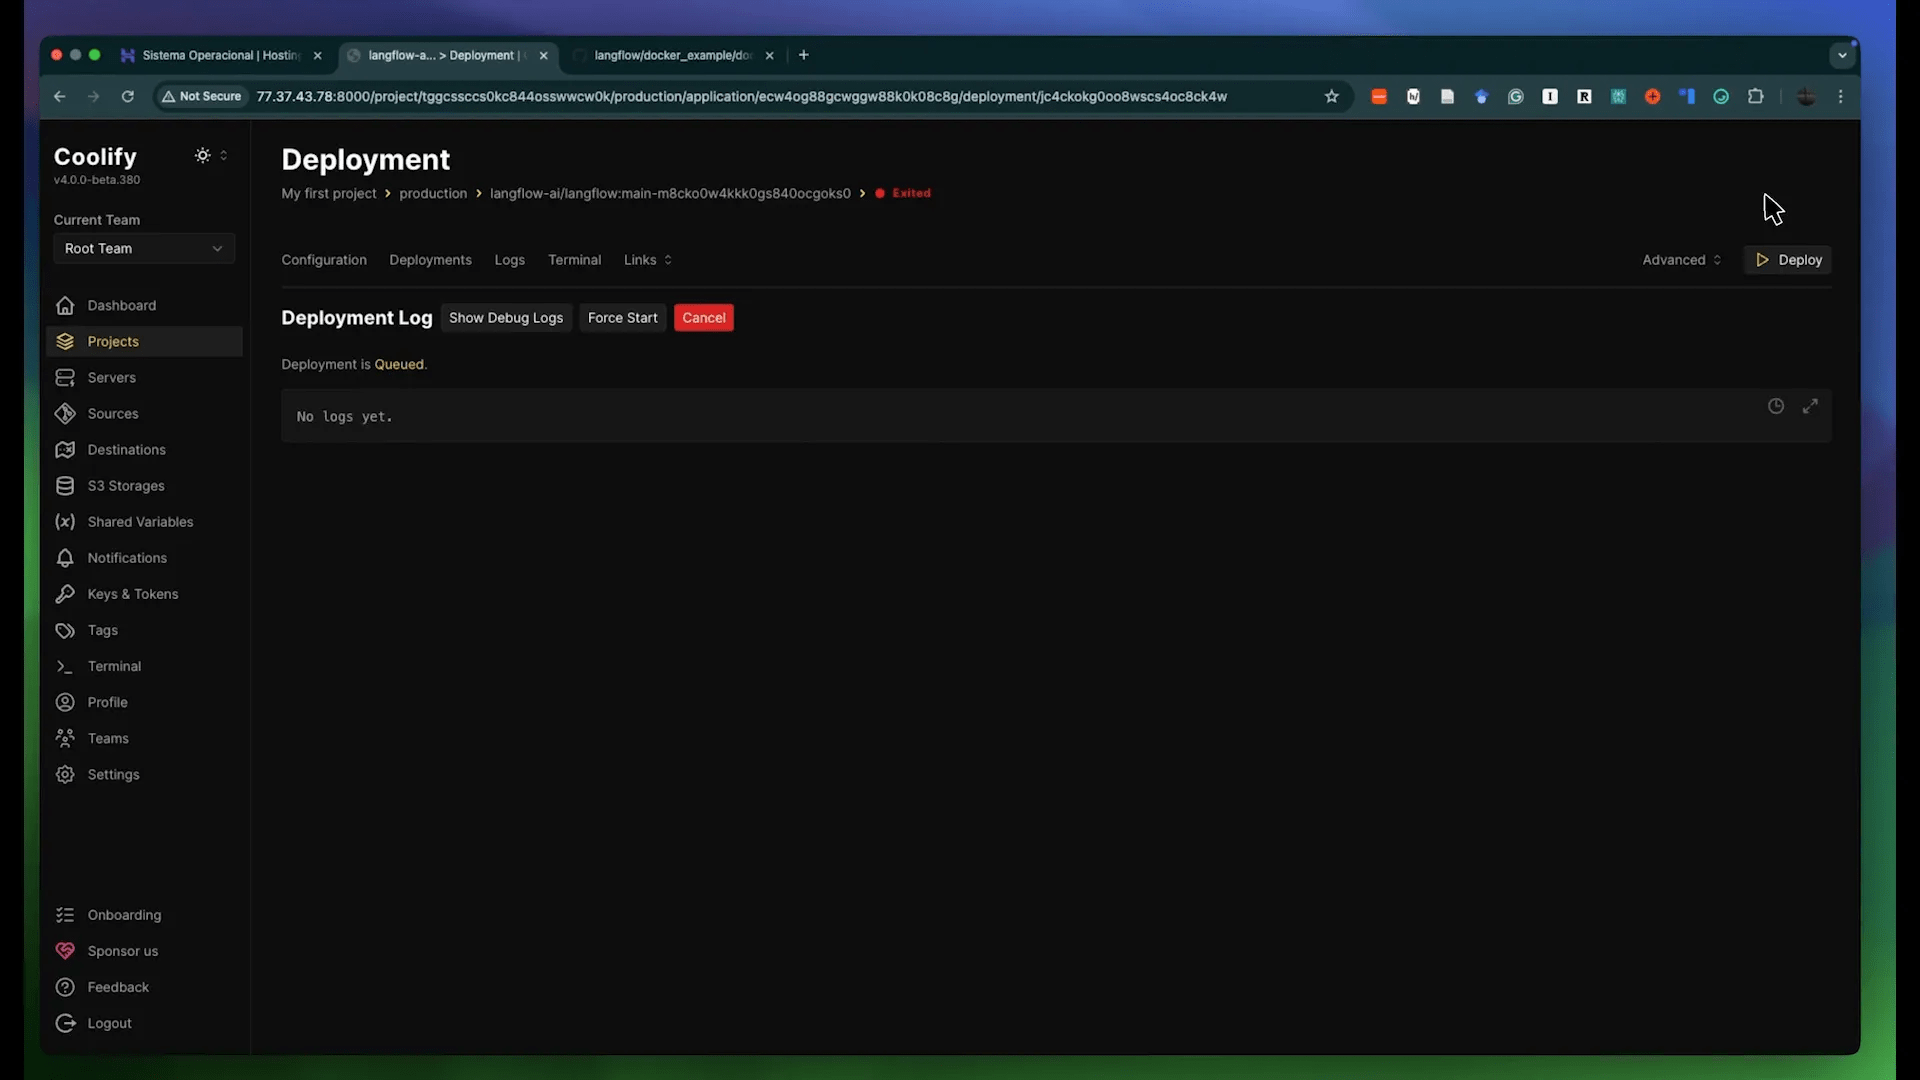Toggle the light/dark theme sun icon
This screenshot has height=1080, width=1920.
[x=203, y=155]
